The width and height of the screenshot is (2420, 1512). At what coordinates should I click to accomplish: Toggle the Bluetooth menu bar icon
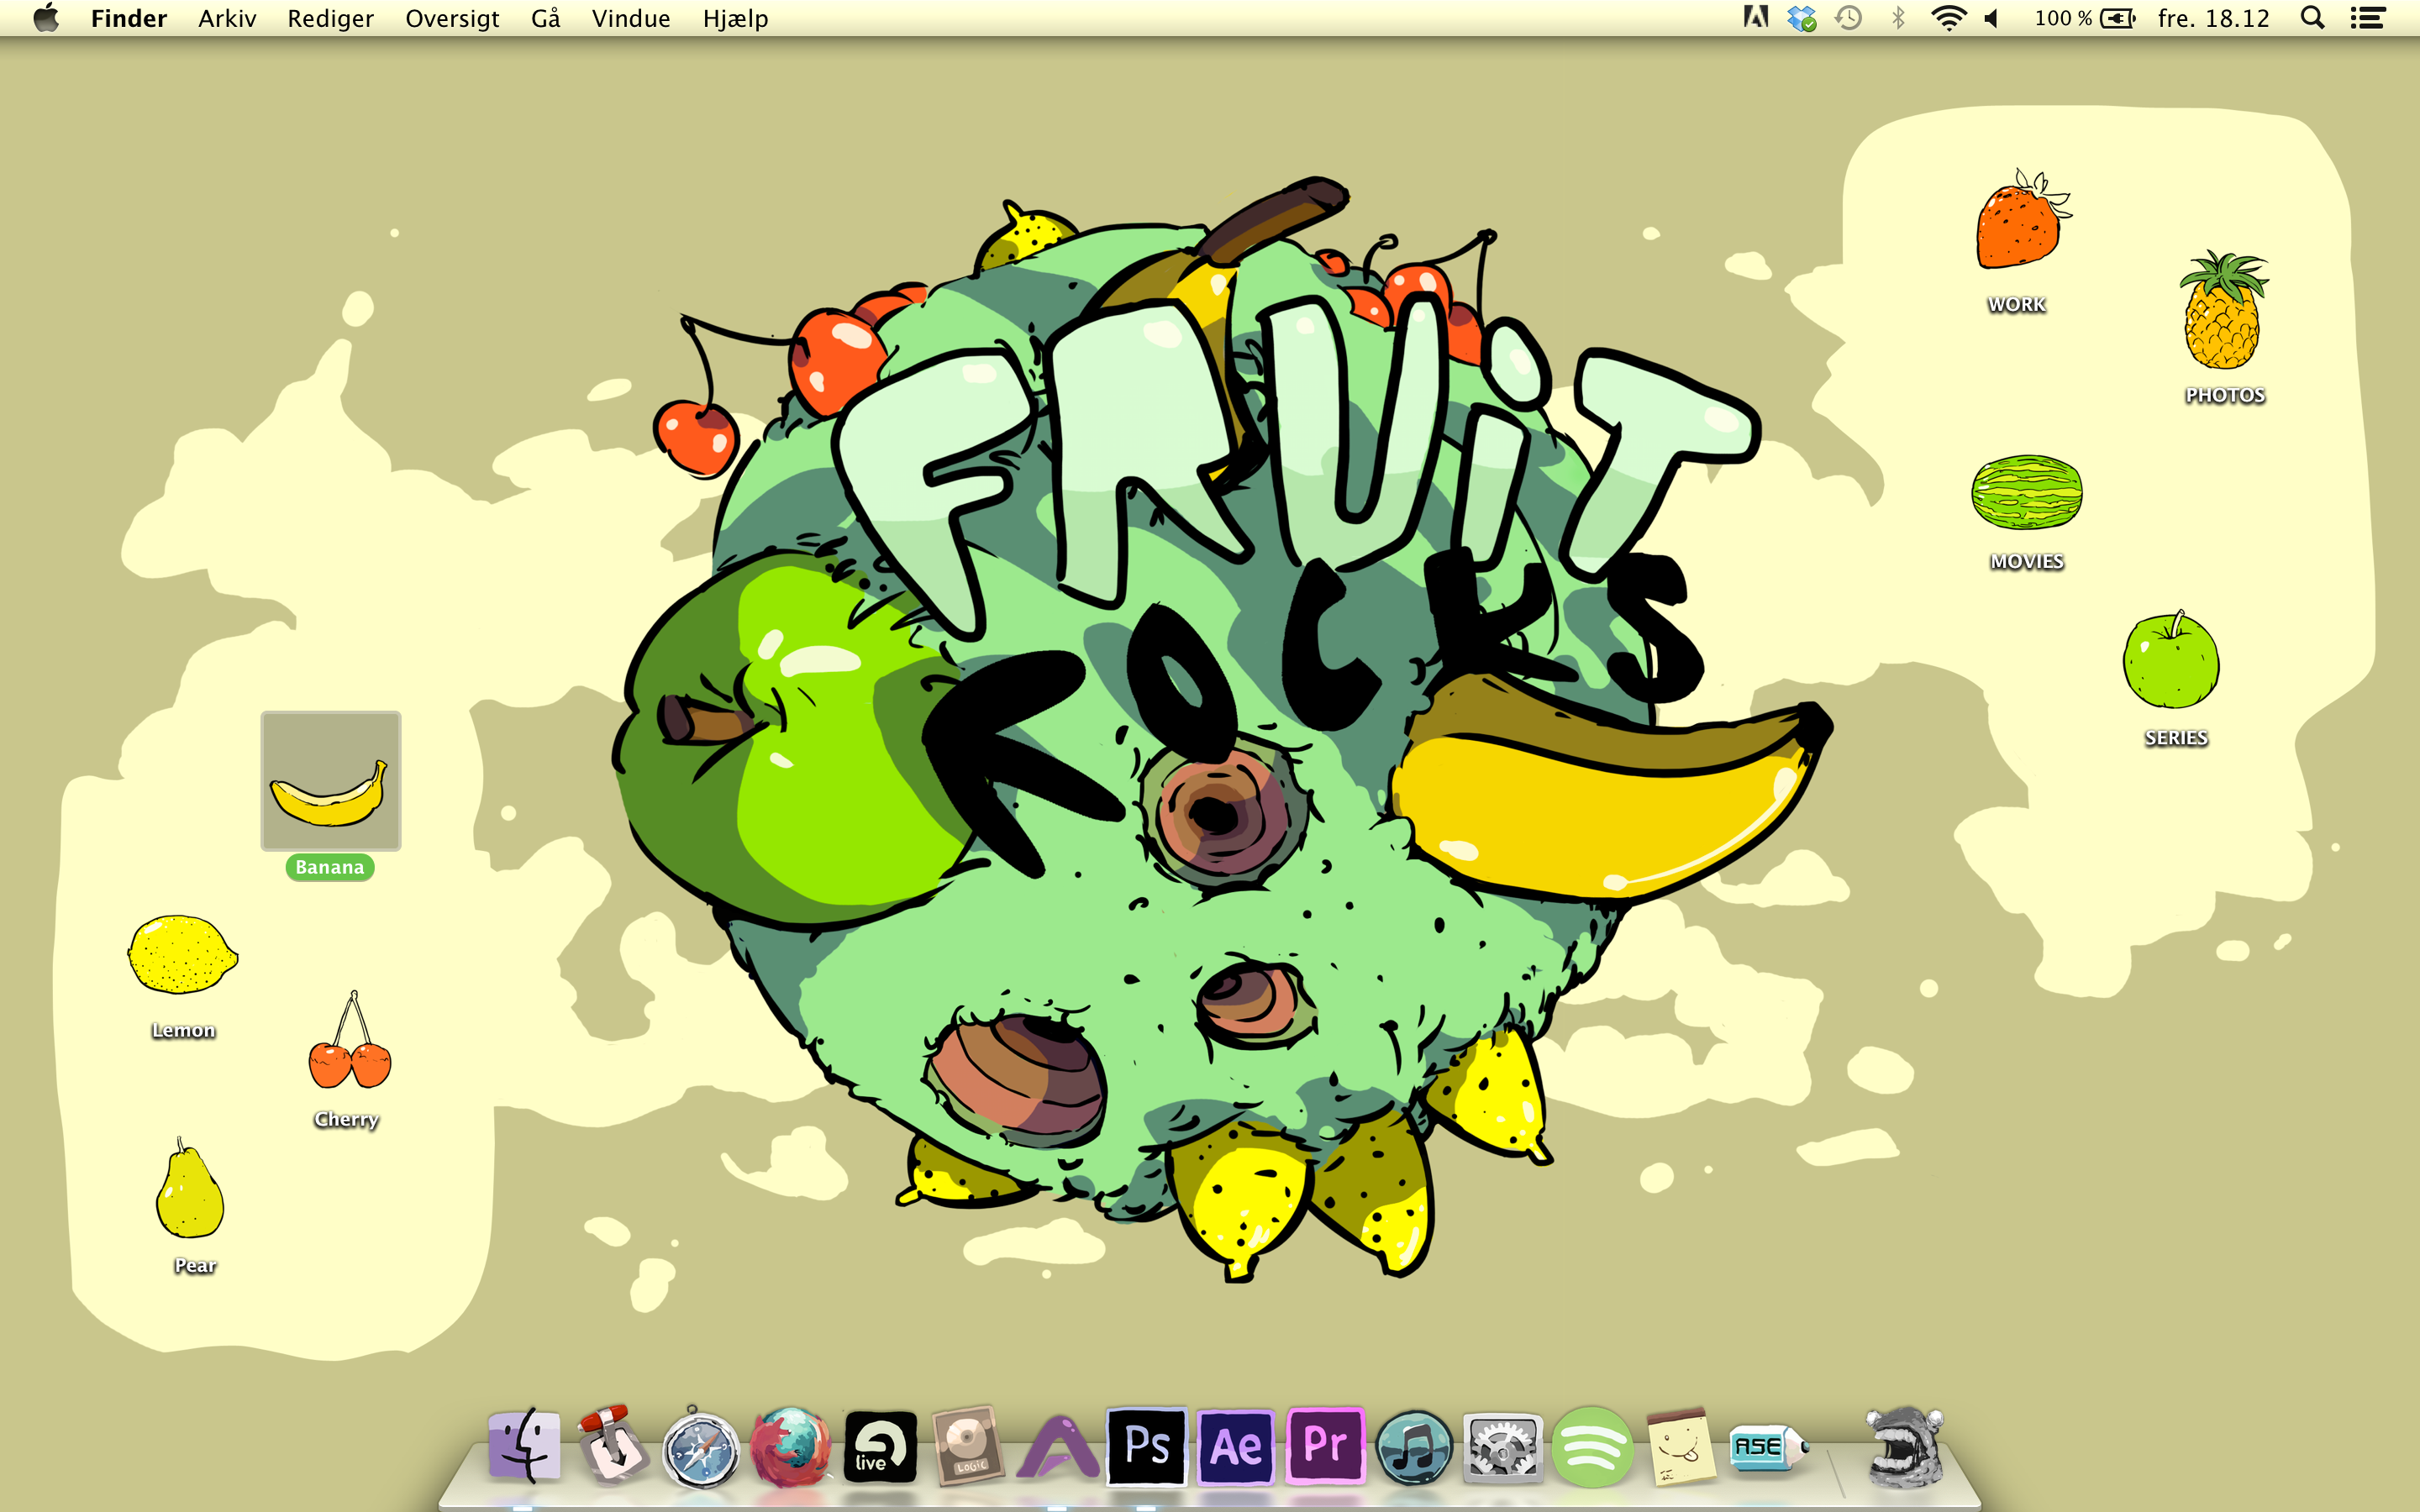pos(1898,18)
